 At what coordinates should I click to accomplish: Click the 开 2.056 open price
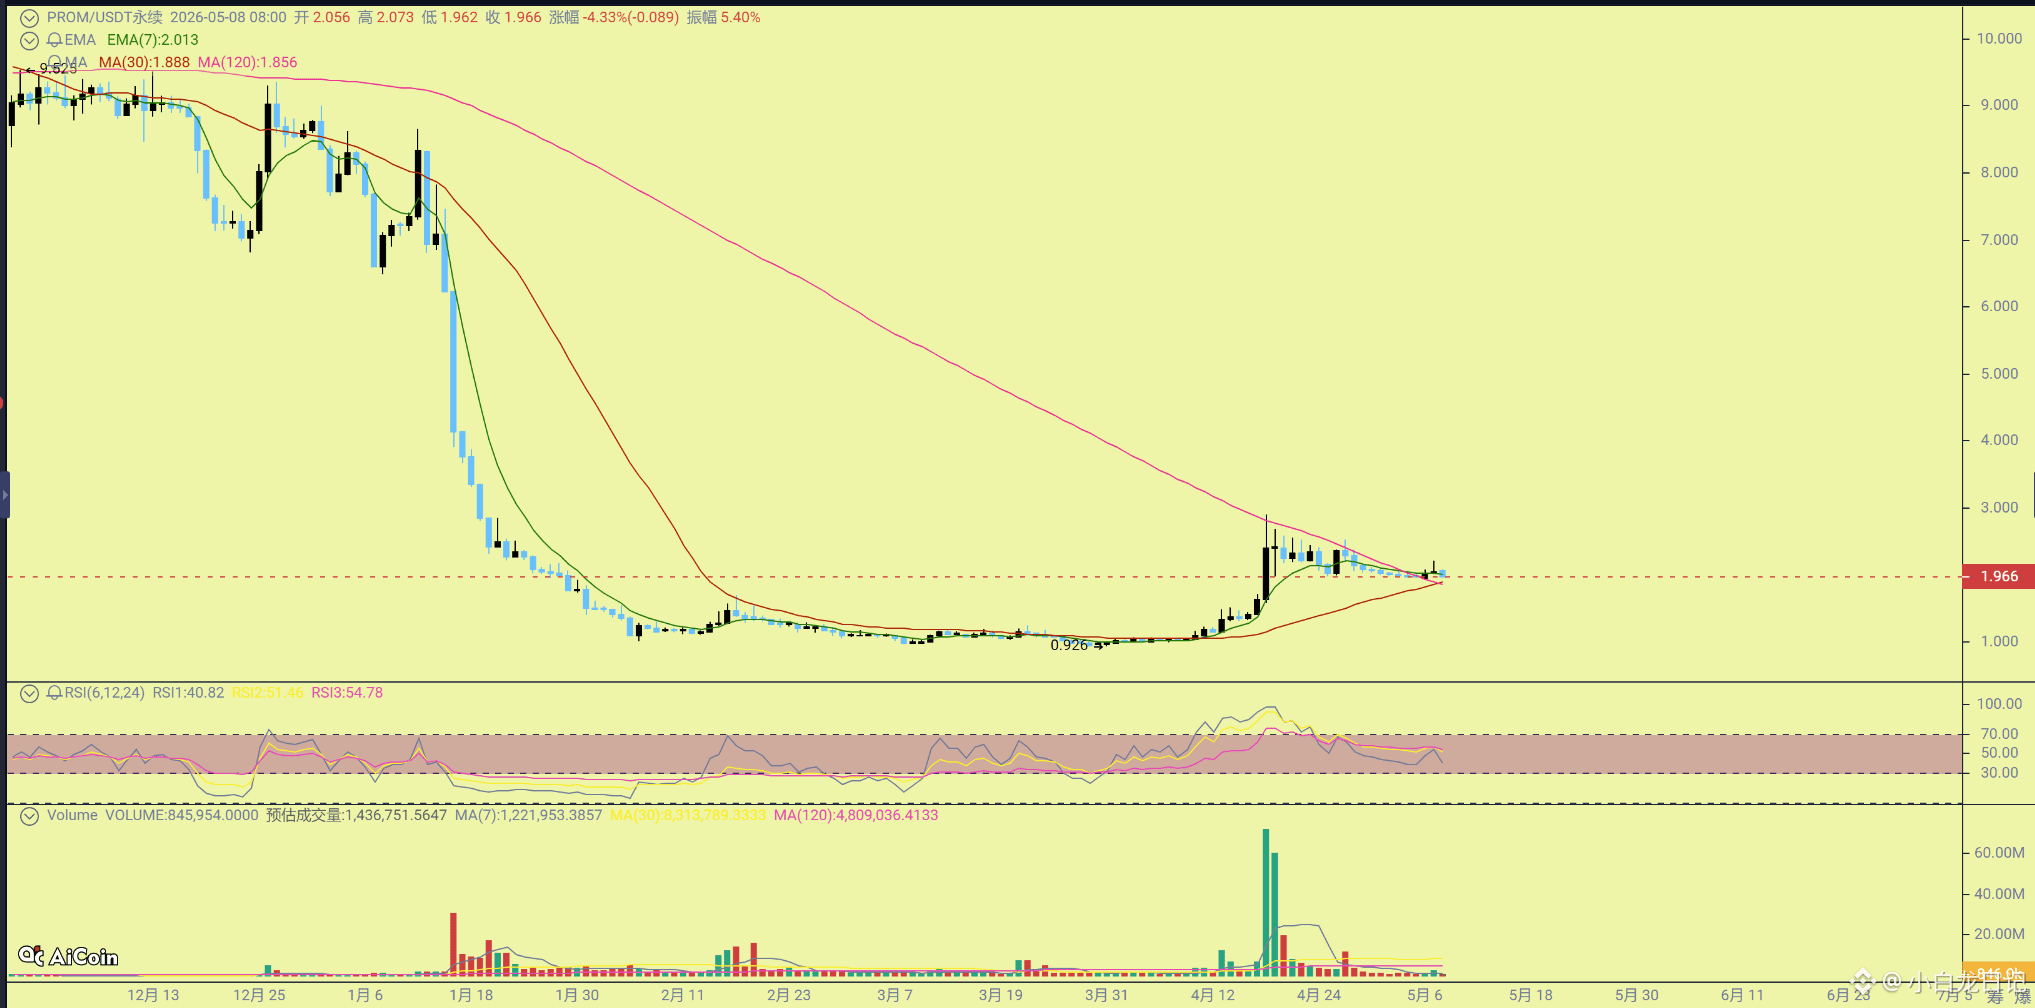[x=322, y=18]
